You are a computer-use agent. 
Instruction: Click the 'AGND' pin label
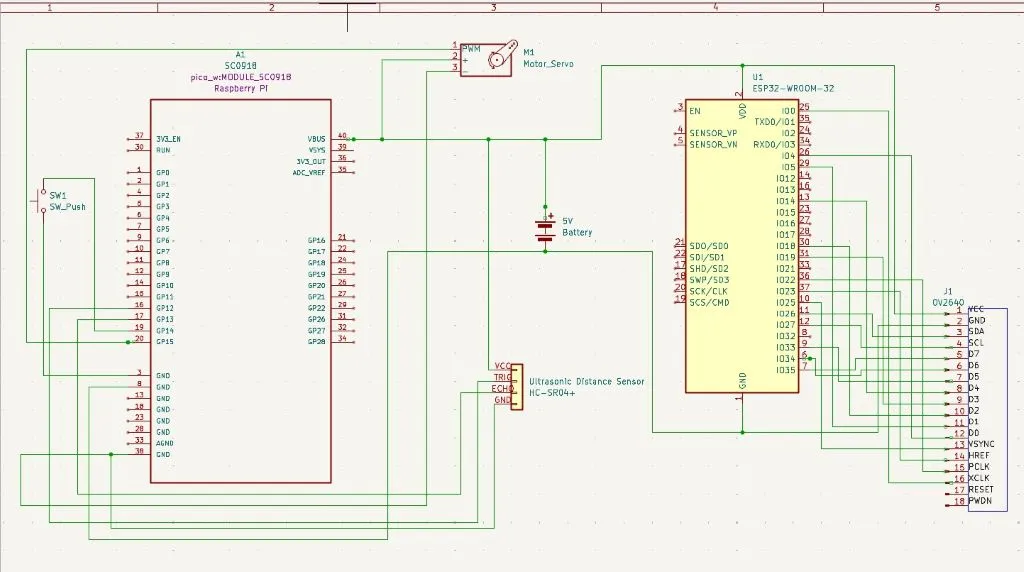(165, 443)
